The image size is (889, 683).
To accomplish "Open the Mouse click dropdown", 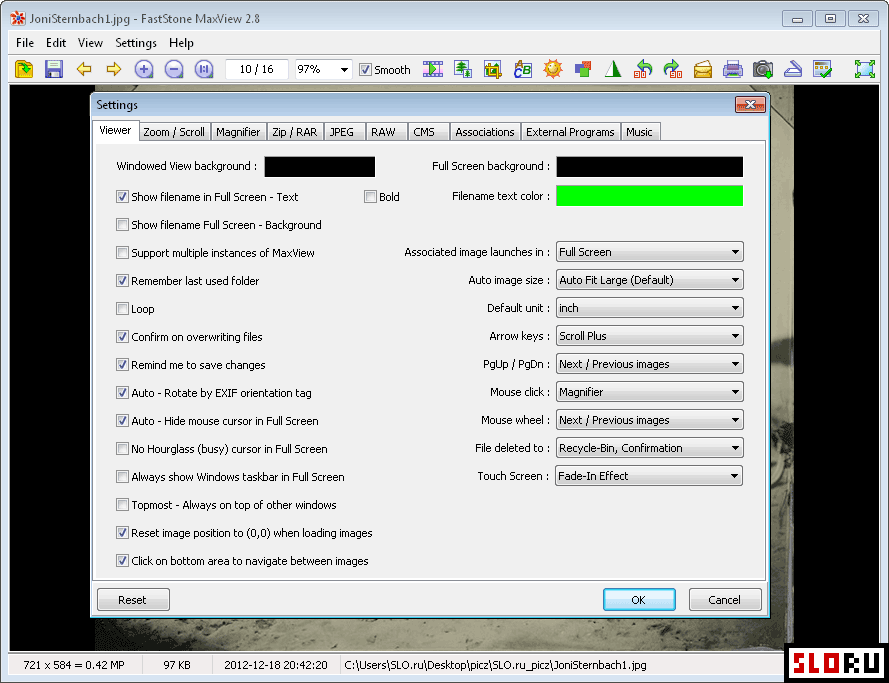I will click(x=649, y=392).
